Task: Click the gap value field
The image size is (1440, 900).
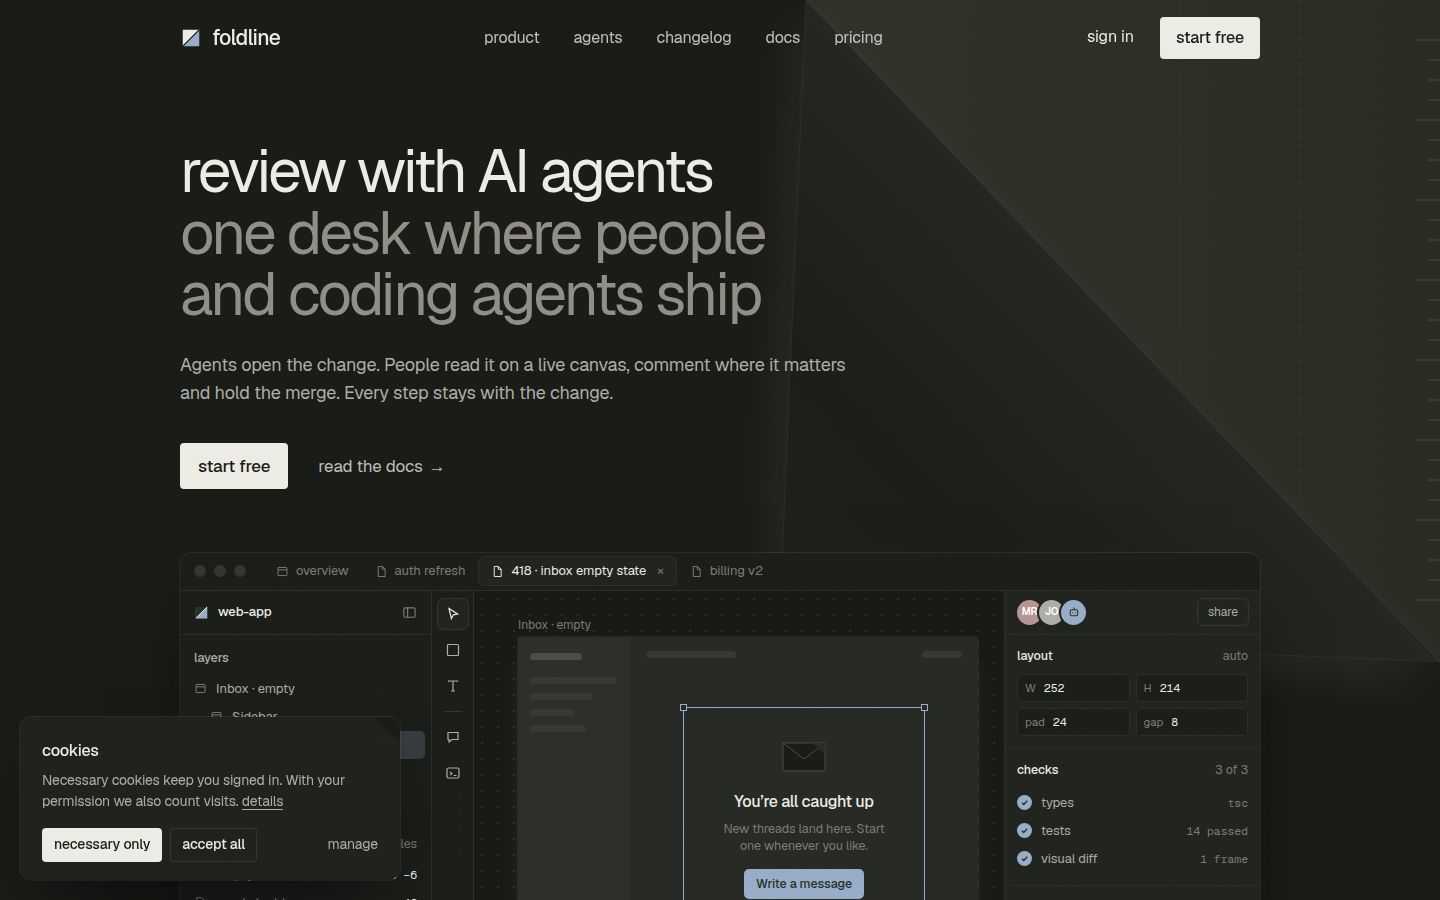Action: (x=1192, y=722)
